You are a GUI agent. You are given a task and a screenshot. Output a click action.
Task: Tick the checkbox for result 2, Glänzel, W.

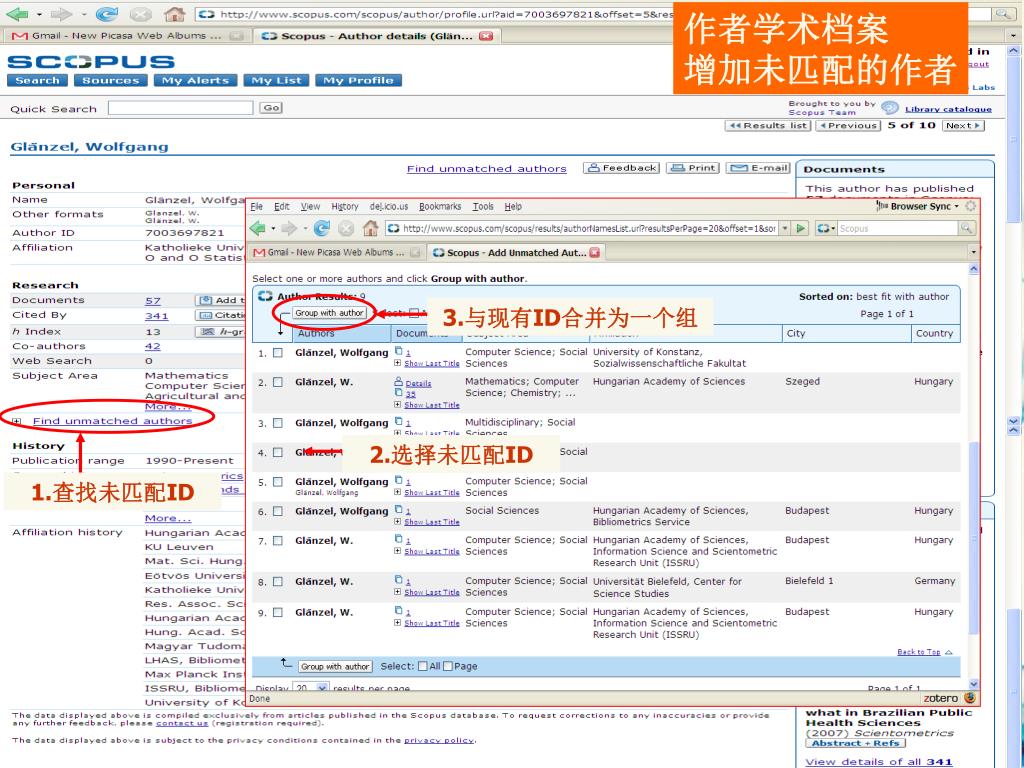[x=278, y=382]
